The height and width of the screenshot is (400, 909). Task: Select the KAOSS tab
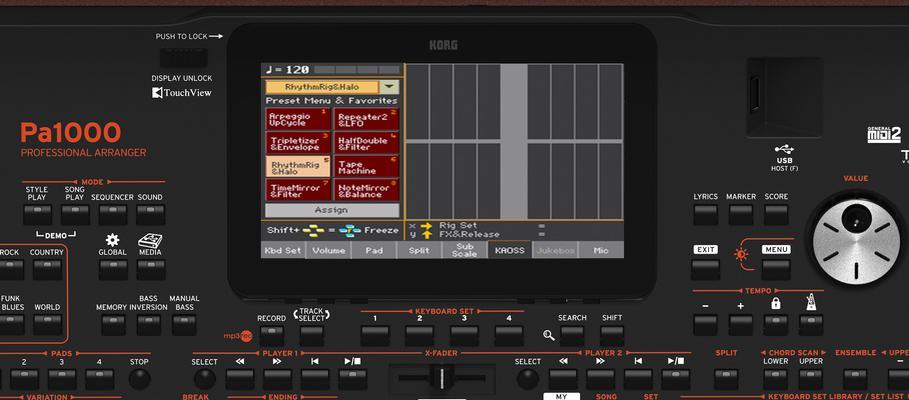coord(510,250)
